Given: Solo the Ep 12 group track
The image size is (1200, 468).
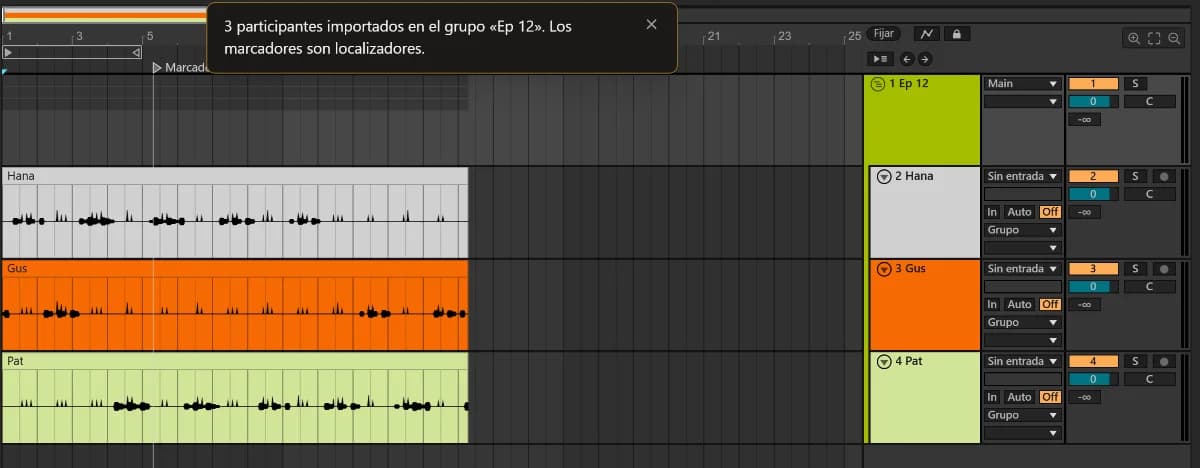Looking at the screenshot, I should tap(1135, 84).
